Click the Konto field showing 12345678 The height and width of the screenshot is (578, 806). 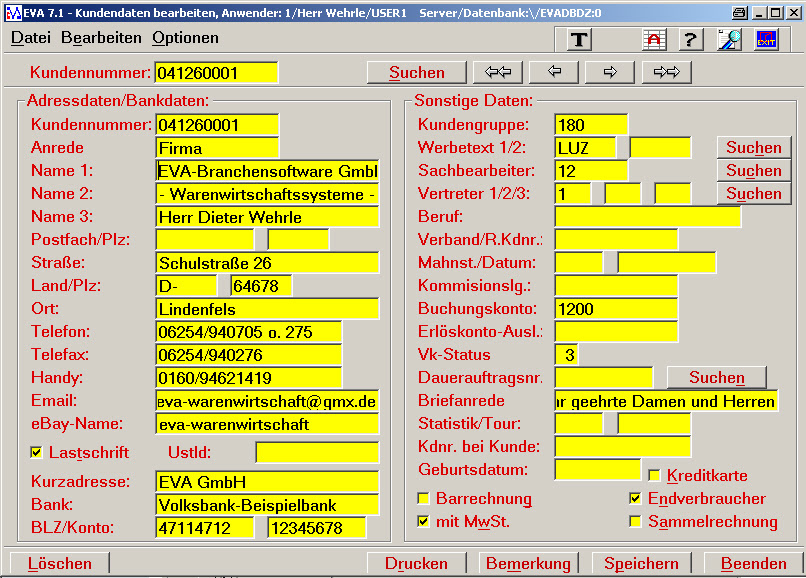317,528
